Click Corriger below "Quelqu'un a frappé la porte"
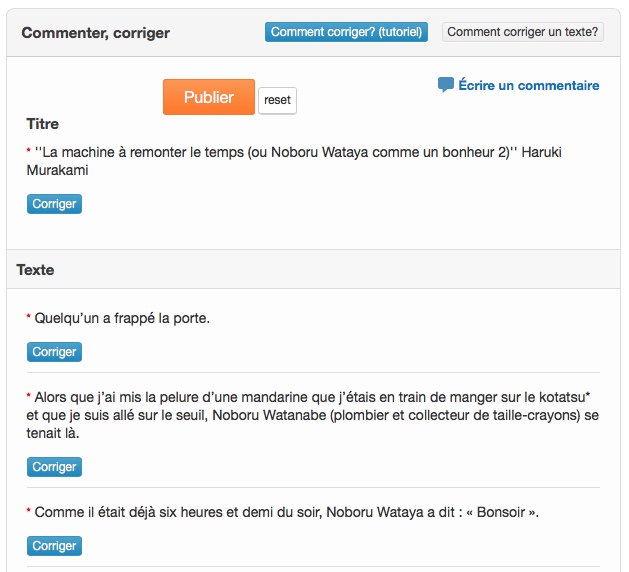 [54, 352]
